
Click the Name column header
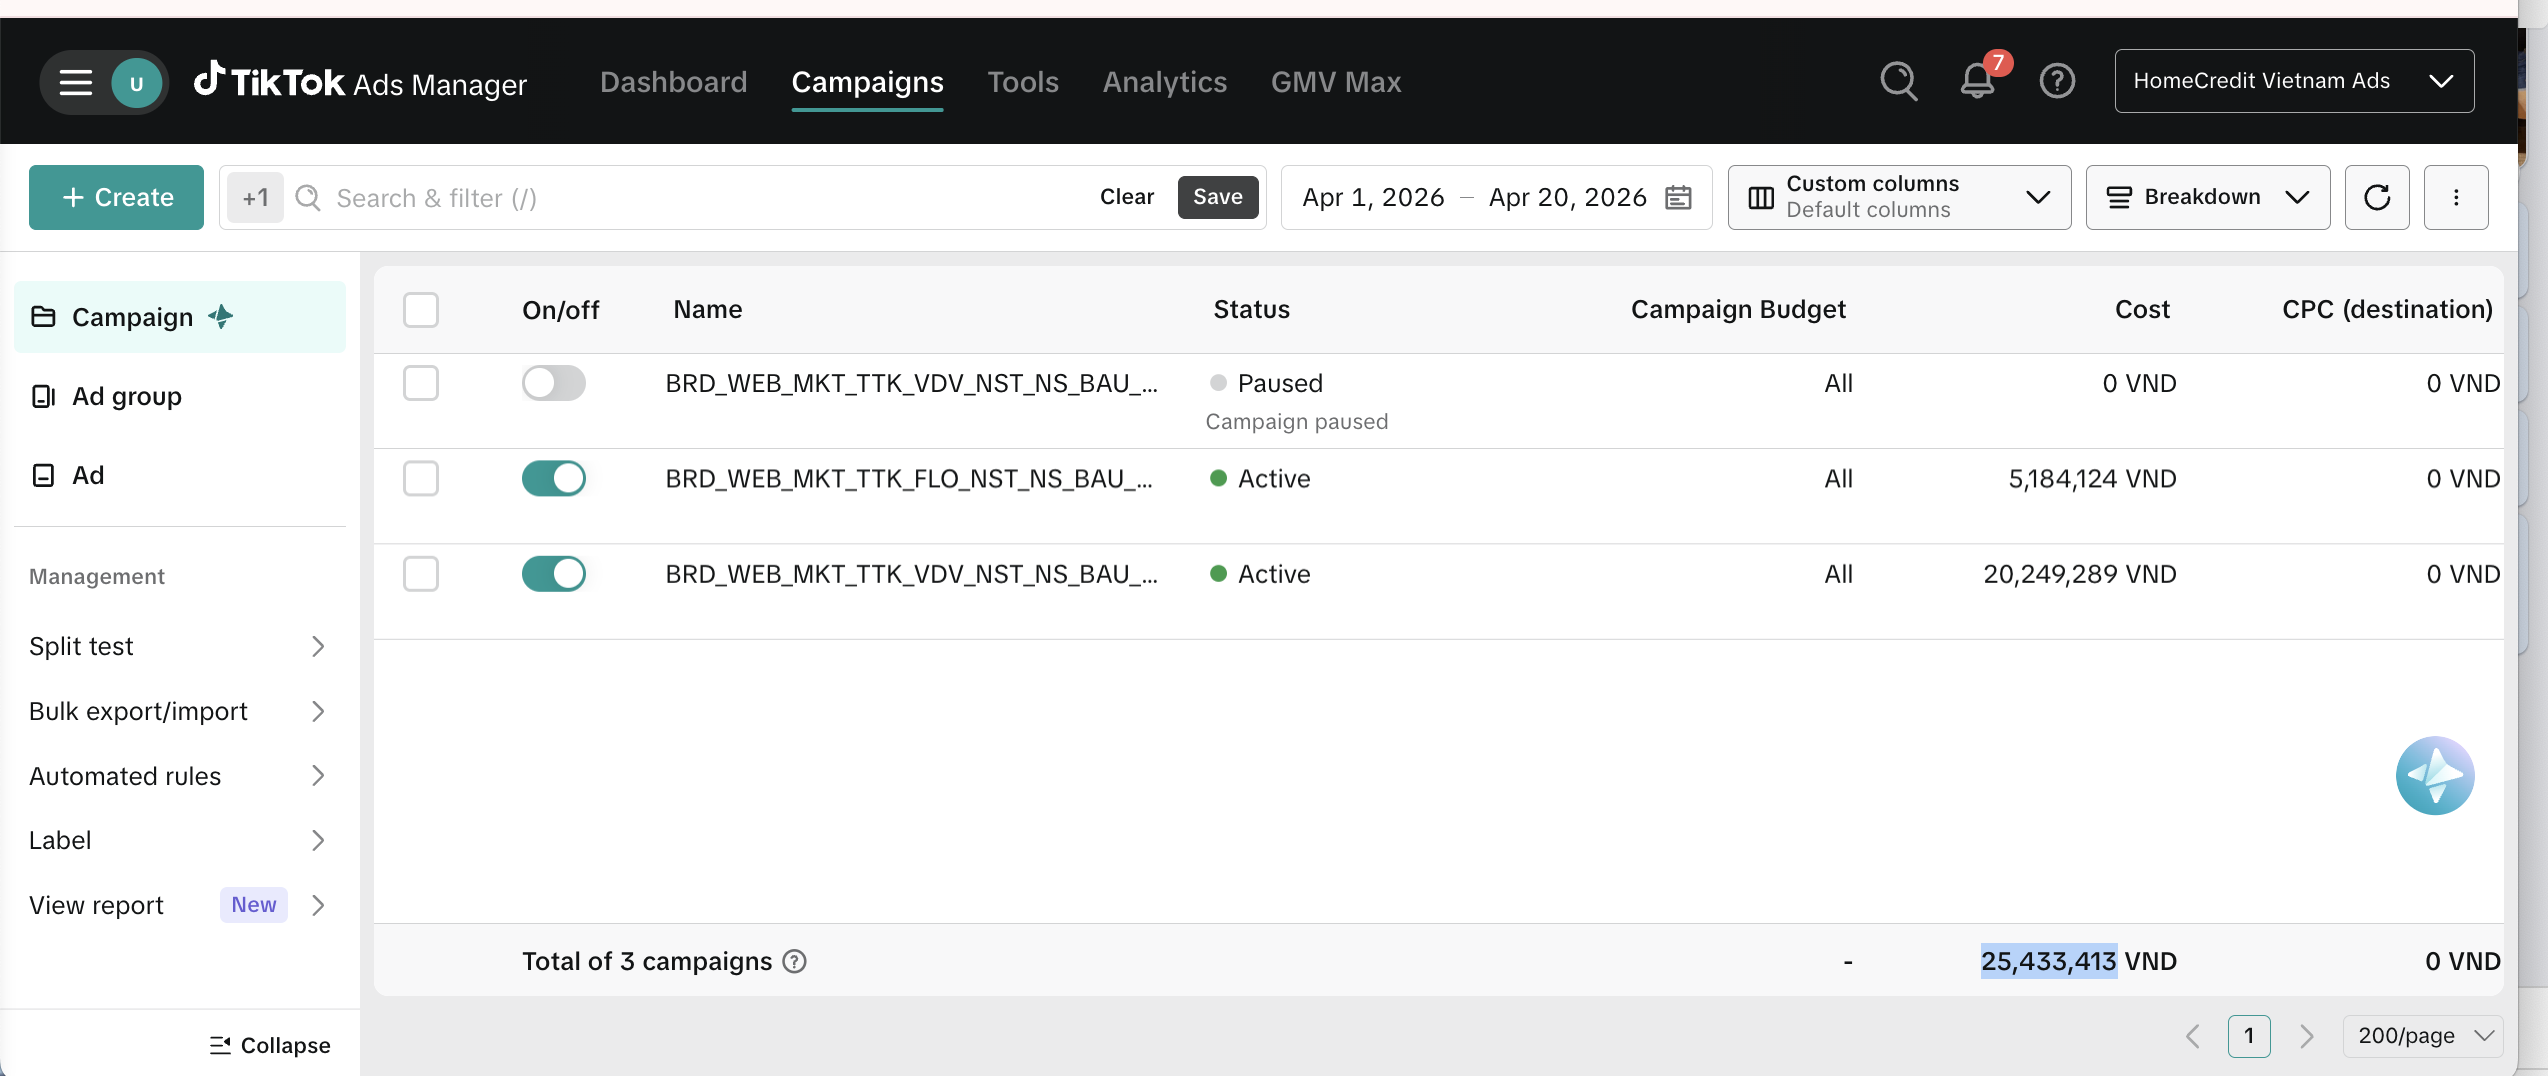point(708,310)
